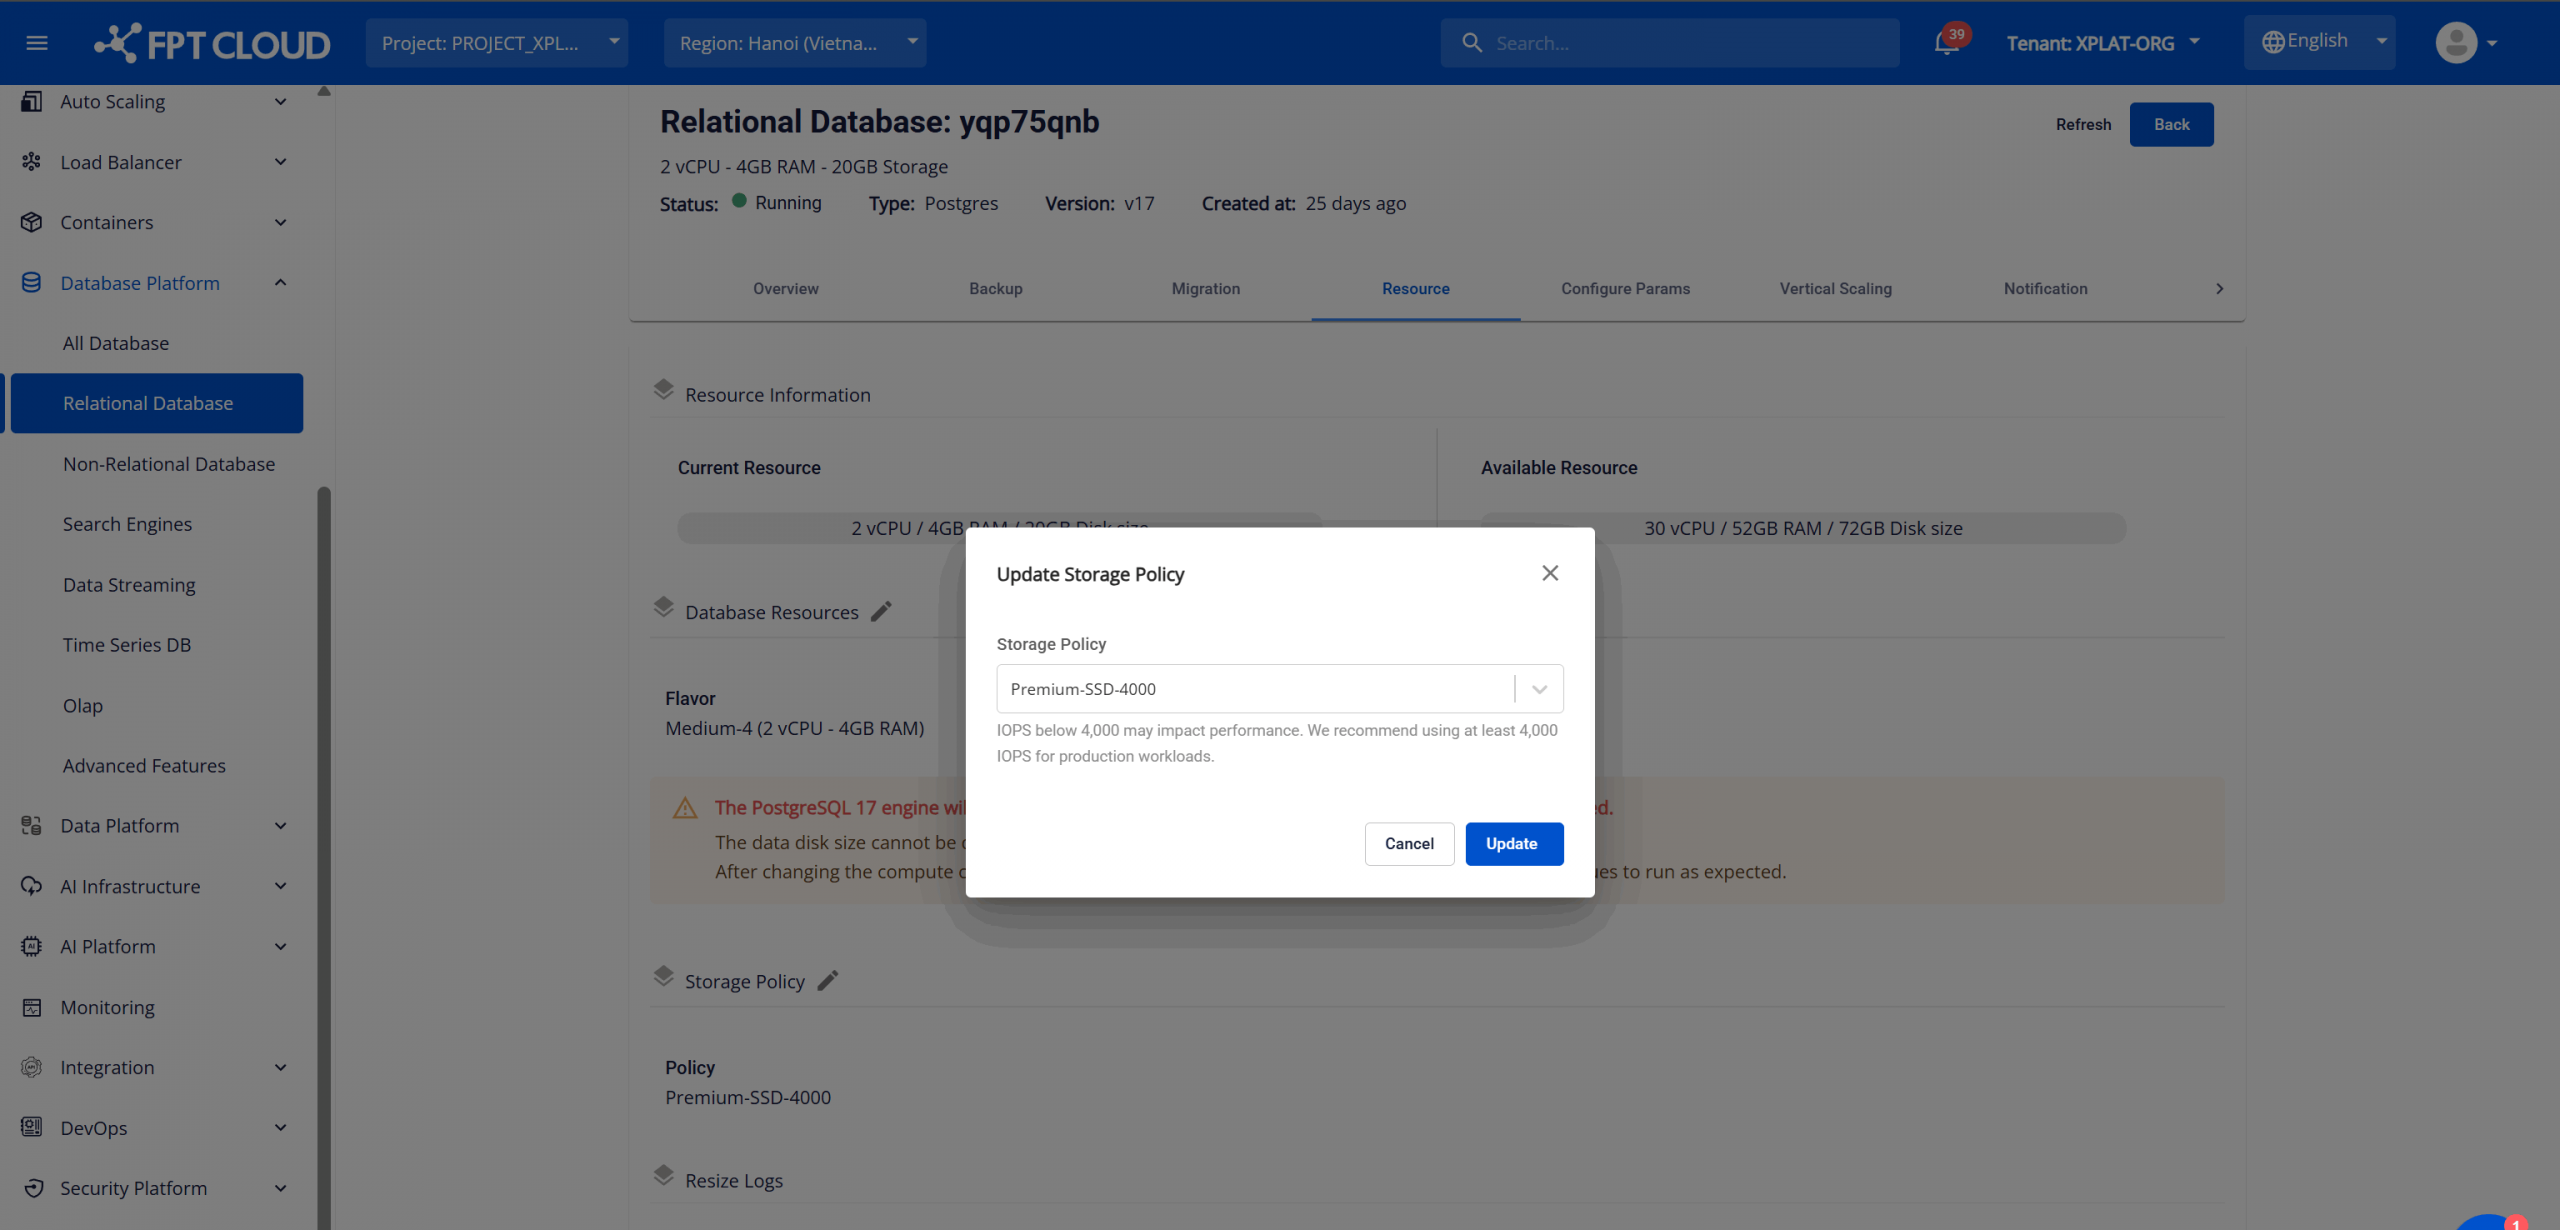The image size is (2560, 1230).
Task: Click the Cancel button
Action: tap(1408, 844)
